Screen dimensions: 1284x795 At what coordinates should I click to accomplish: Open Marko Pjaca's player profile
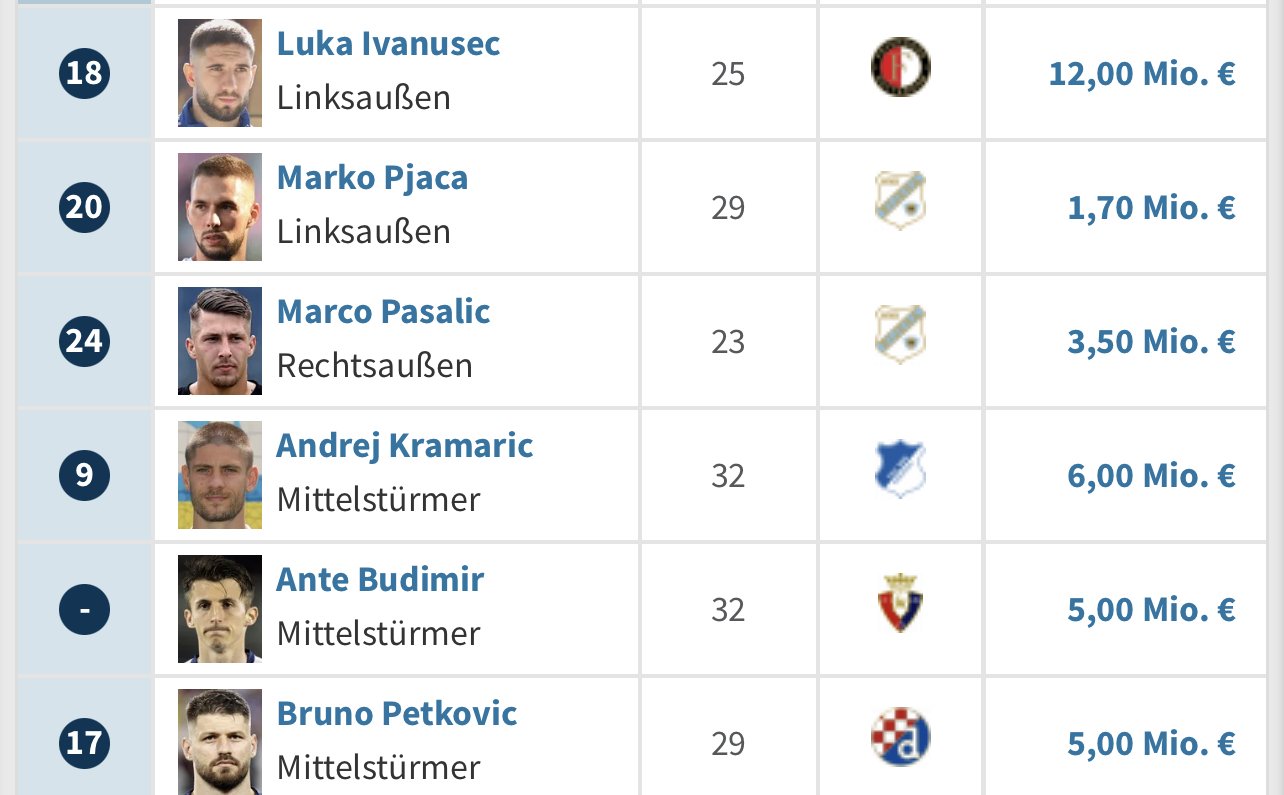tap(372, 177)
